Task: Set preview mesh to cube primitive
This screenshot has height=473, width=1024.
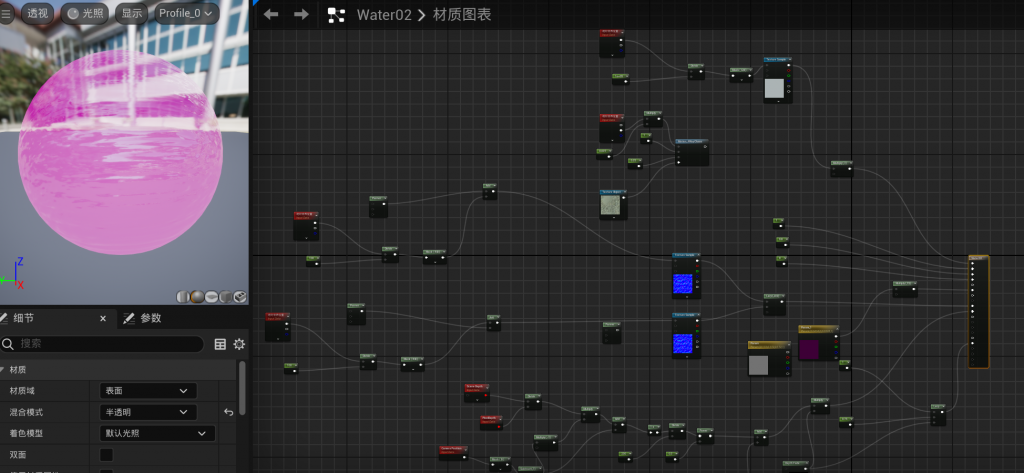Action: coord(226,297)
